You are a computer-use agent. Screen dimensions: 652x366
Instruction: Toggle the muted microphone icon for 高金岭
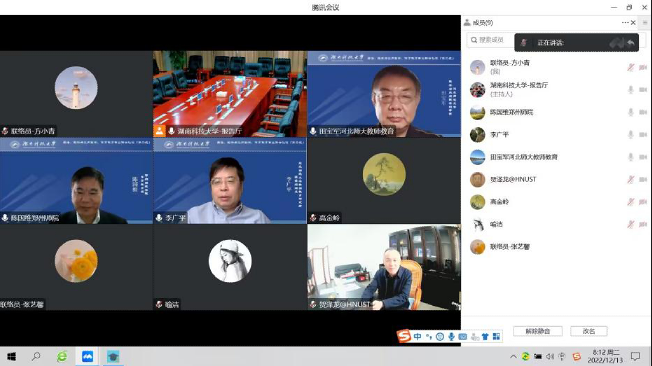(631, 202)
